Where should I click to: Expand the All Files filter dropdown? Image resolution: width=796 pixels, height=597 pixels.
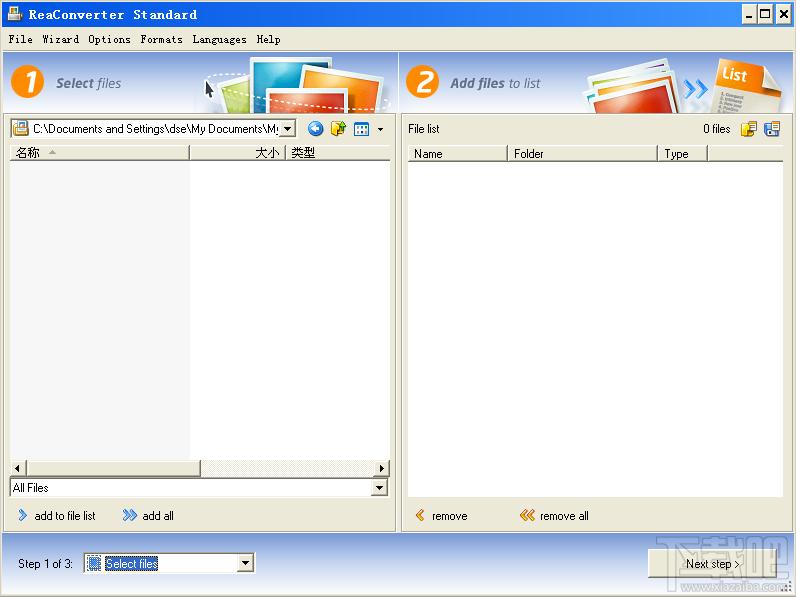click(379, 488)
